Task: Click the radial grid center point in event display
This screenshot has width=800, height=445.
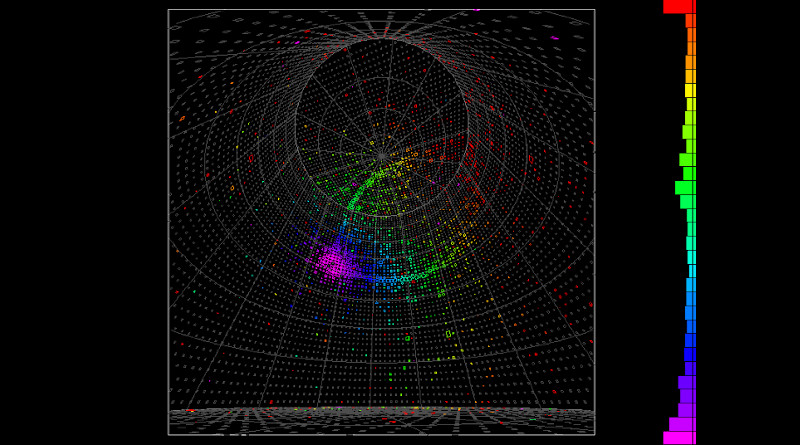Action: [382, 156]
